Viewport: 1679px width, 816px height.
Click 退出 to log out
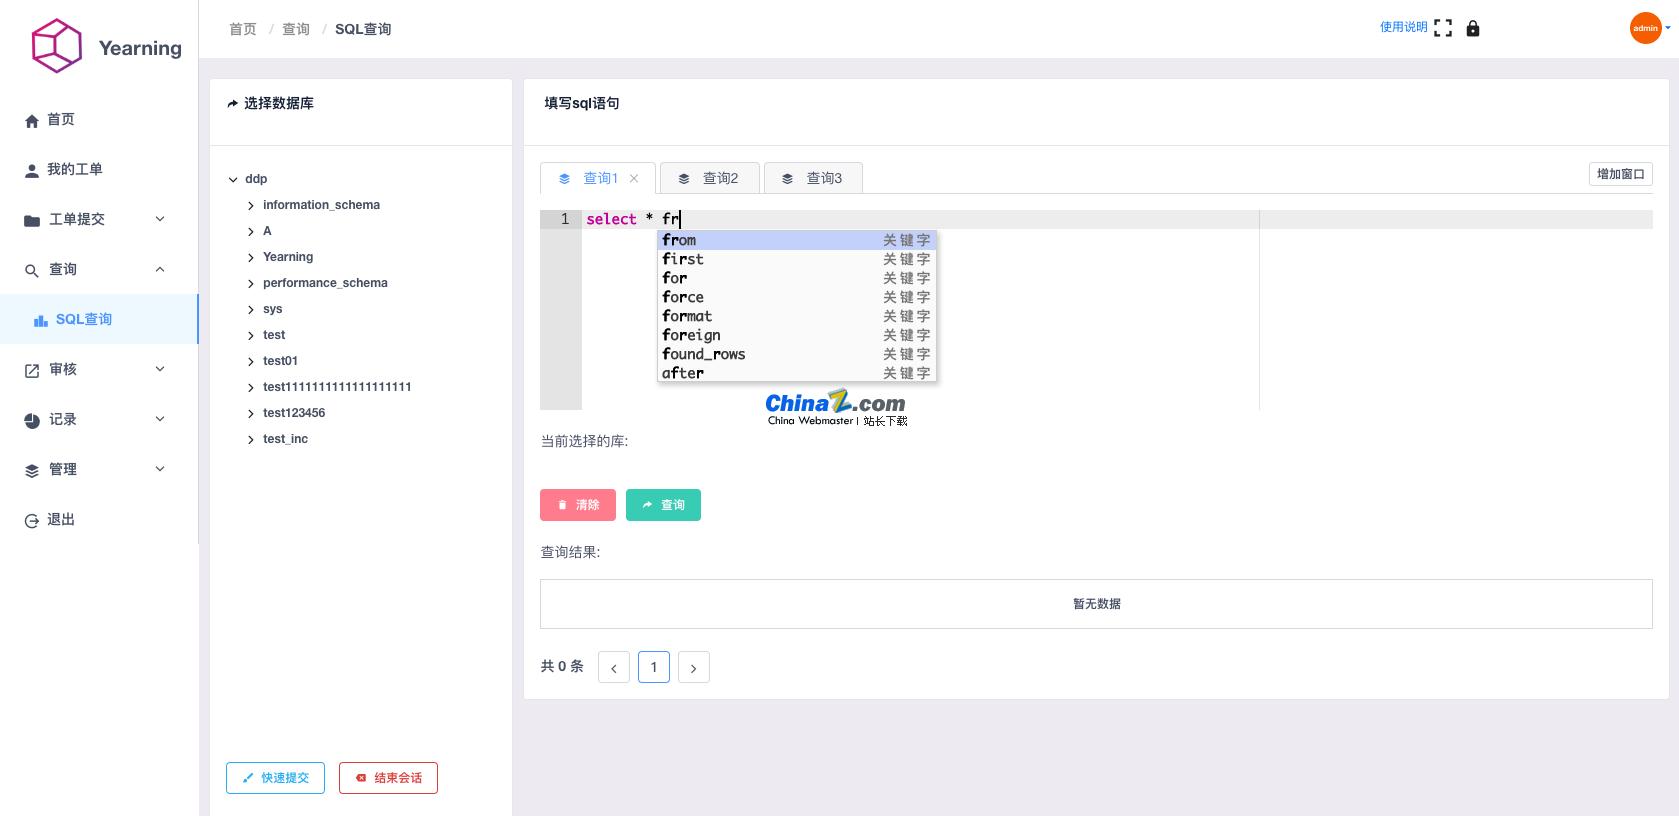tap(60, 519)
